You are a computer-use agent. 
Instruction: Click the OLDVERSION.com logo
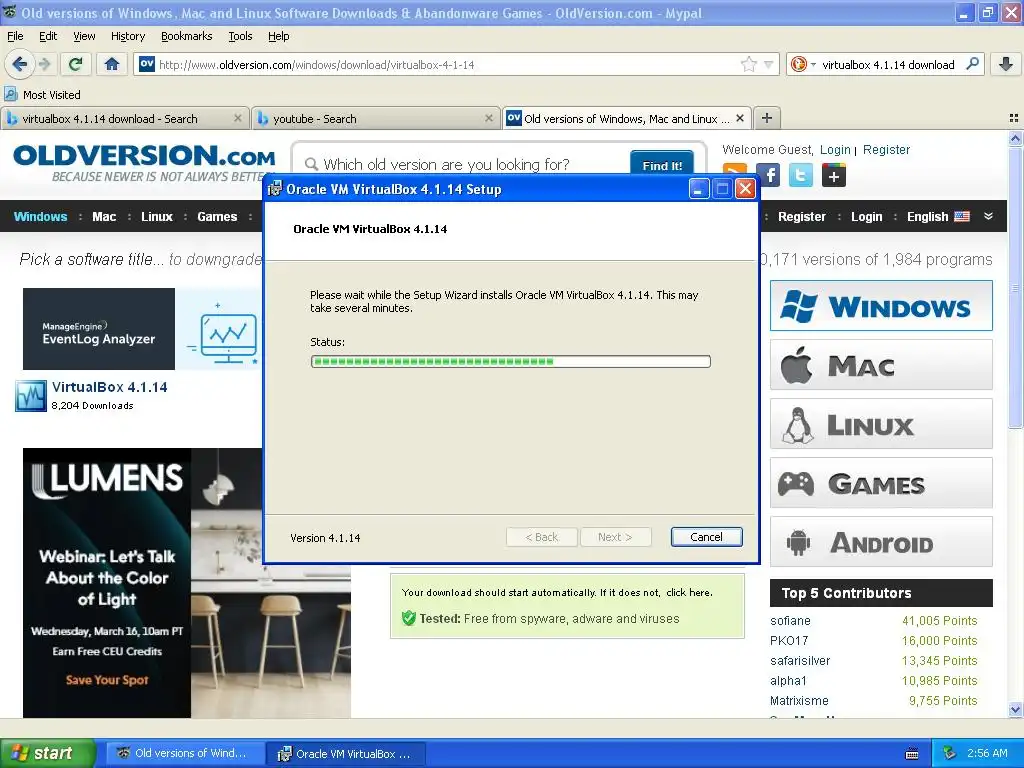tap(144, 156)
